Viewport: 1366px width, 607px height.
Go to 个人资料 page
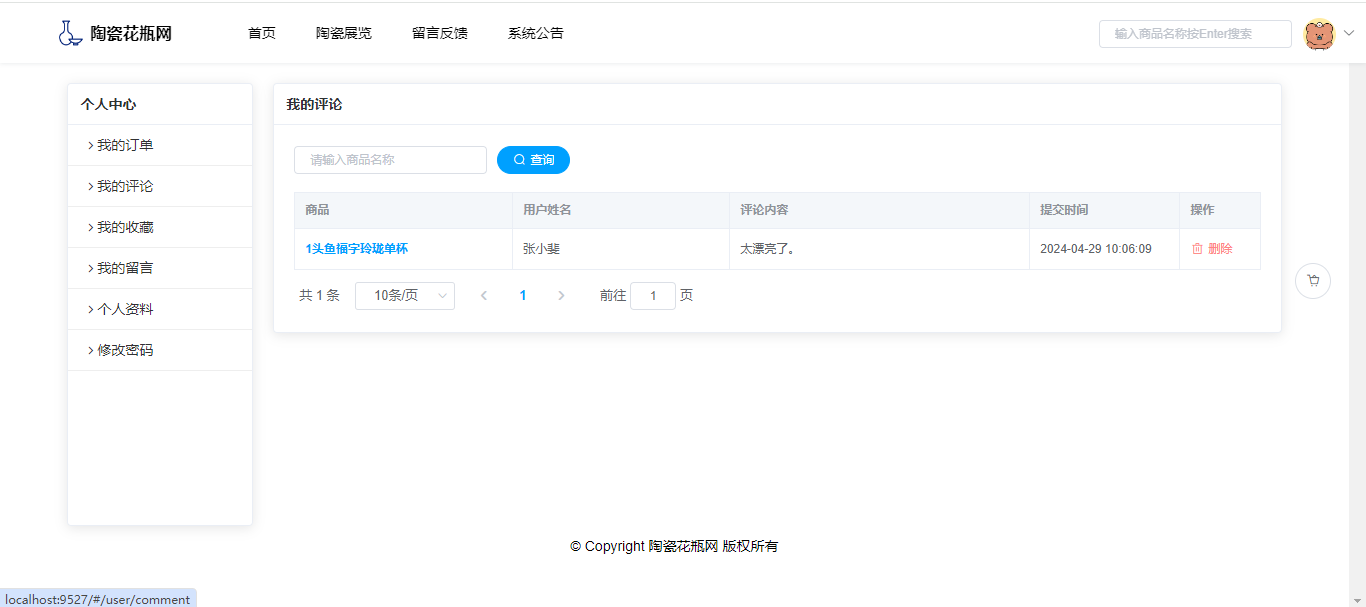point(125,309)
